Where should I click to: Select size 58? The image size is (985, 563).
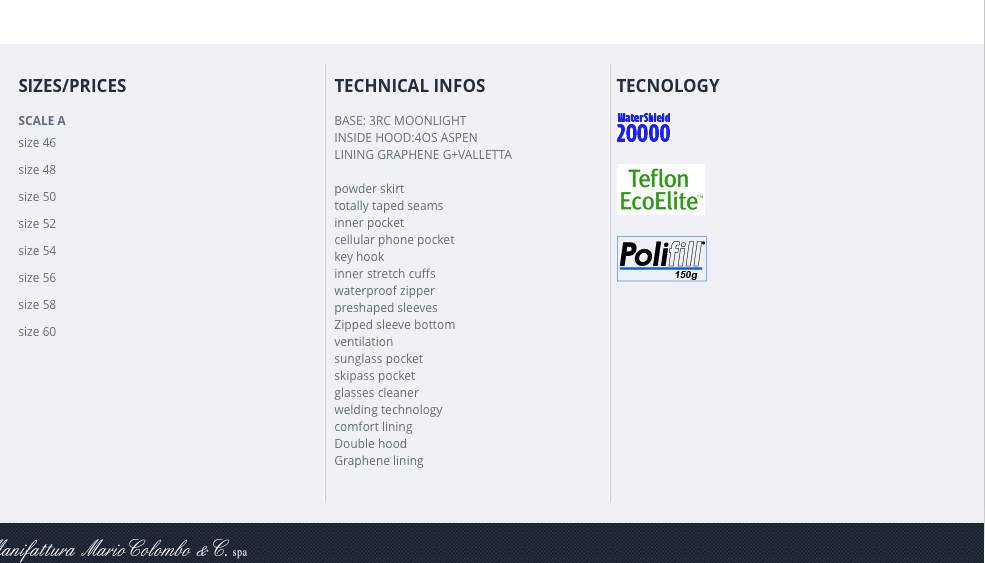(37, 305)
